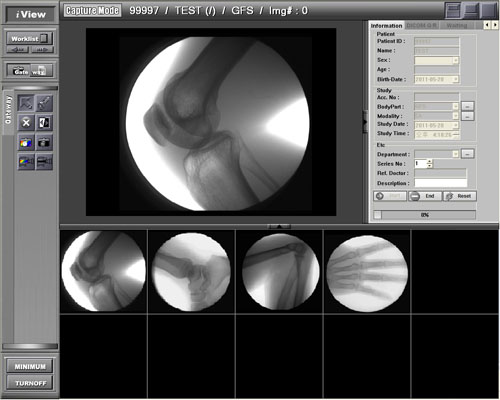The width and height of the screenshot is (500, 400).
Task: Select the arrow pointer tool icon
Action: [x=26, y=103]
